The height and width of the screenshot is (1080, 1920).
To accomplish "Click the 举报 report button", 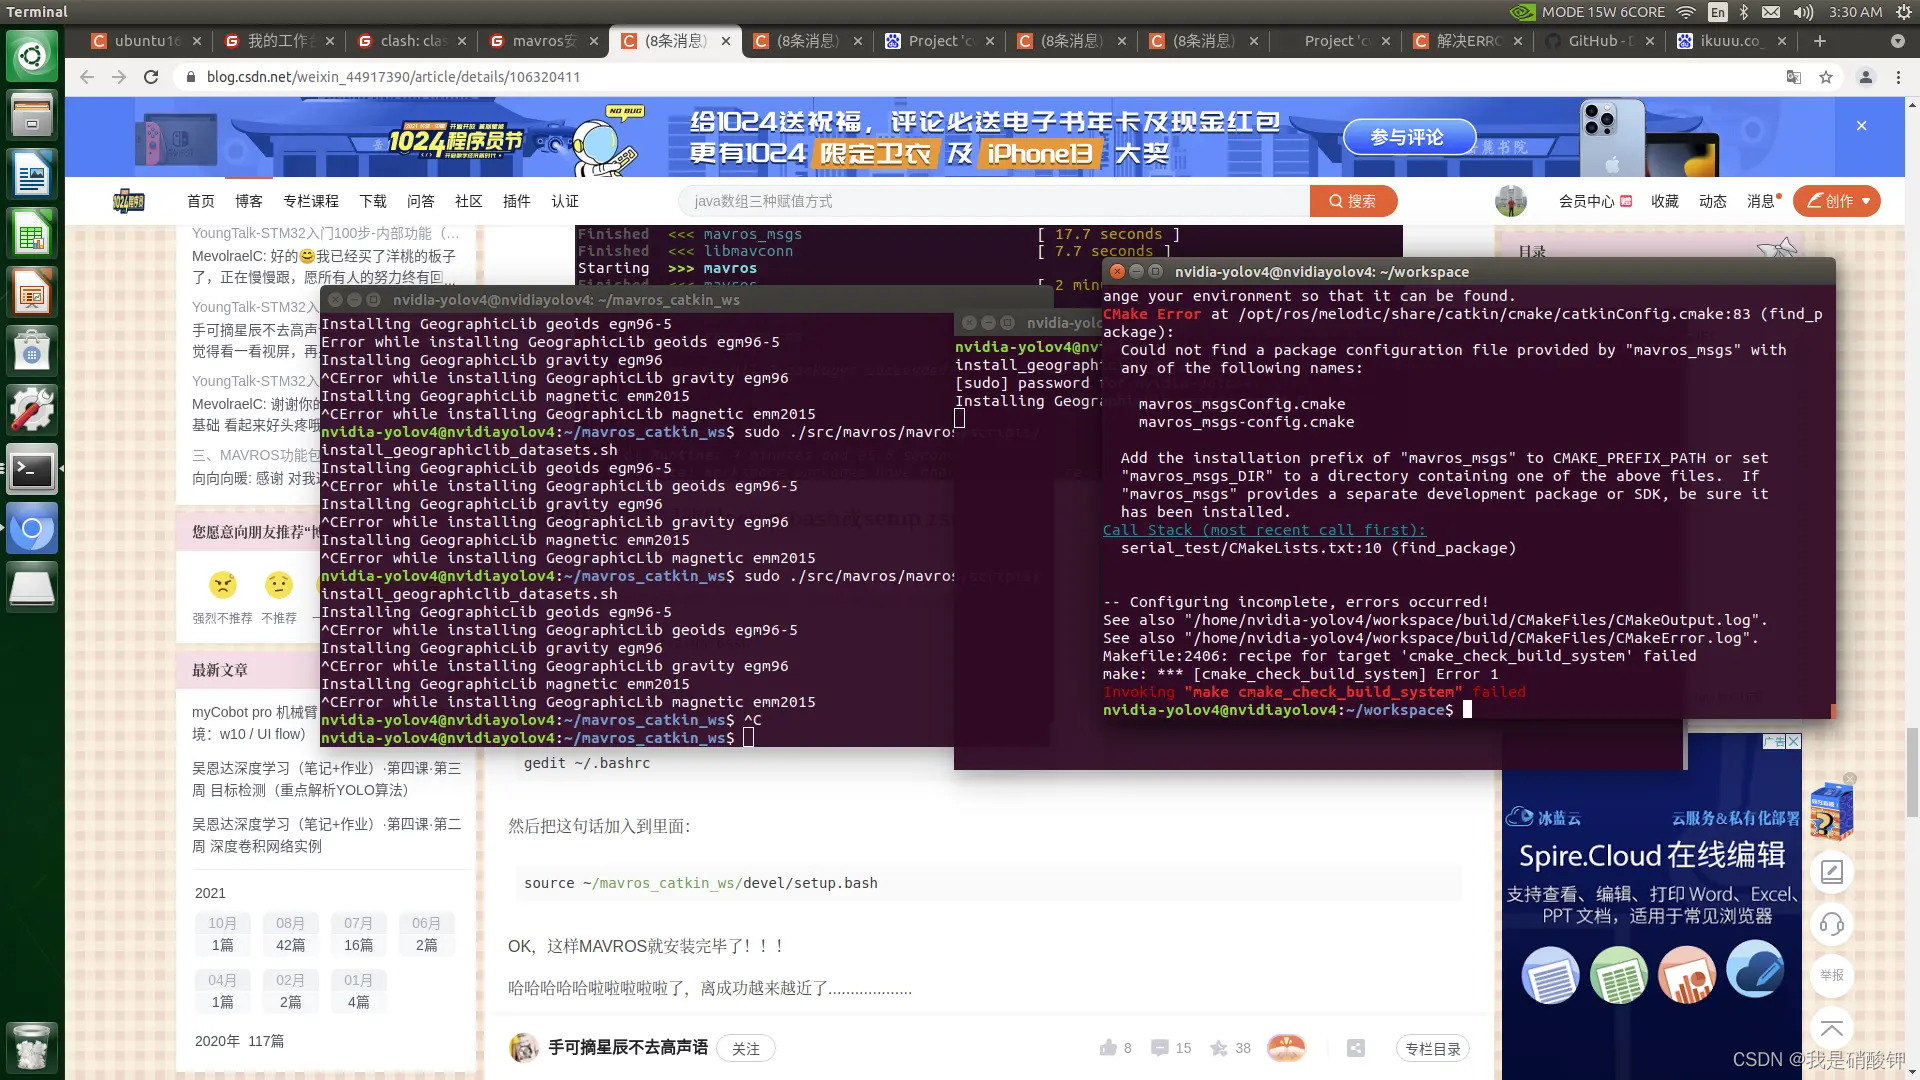I will coord(1832,976).
